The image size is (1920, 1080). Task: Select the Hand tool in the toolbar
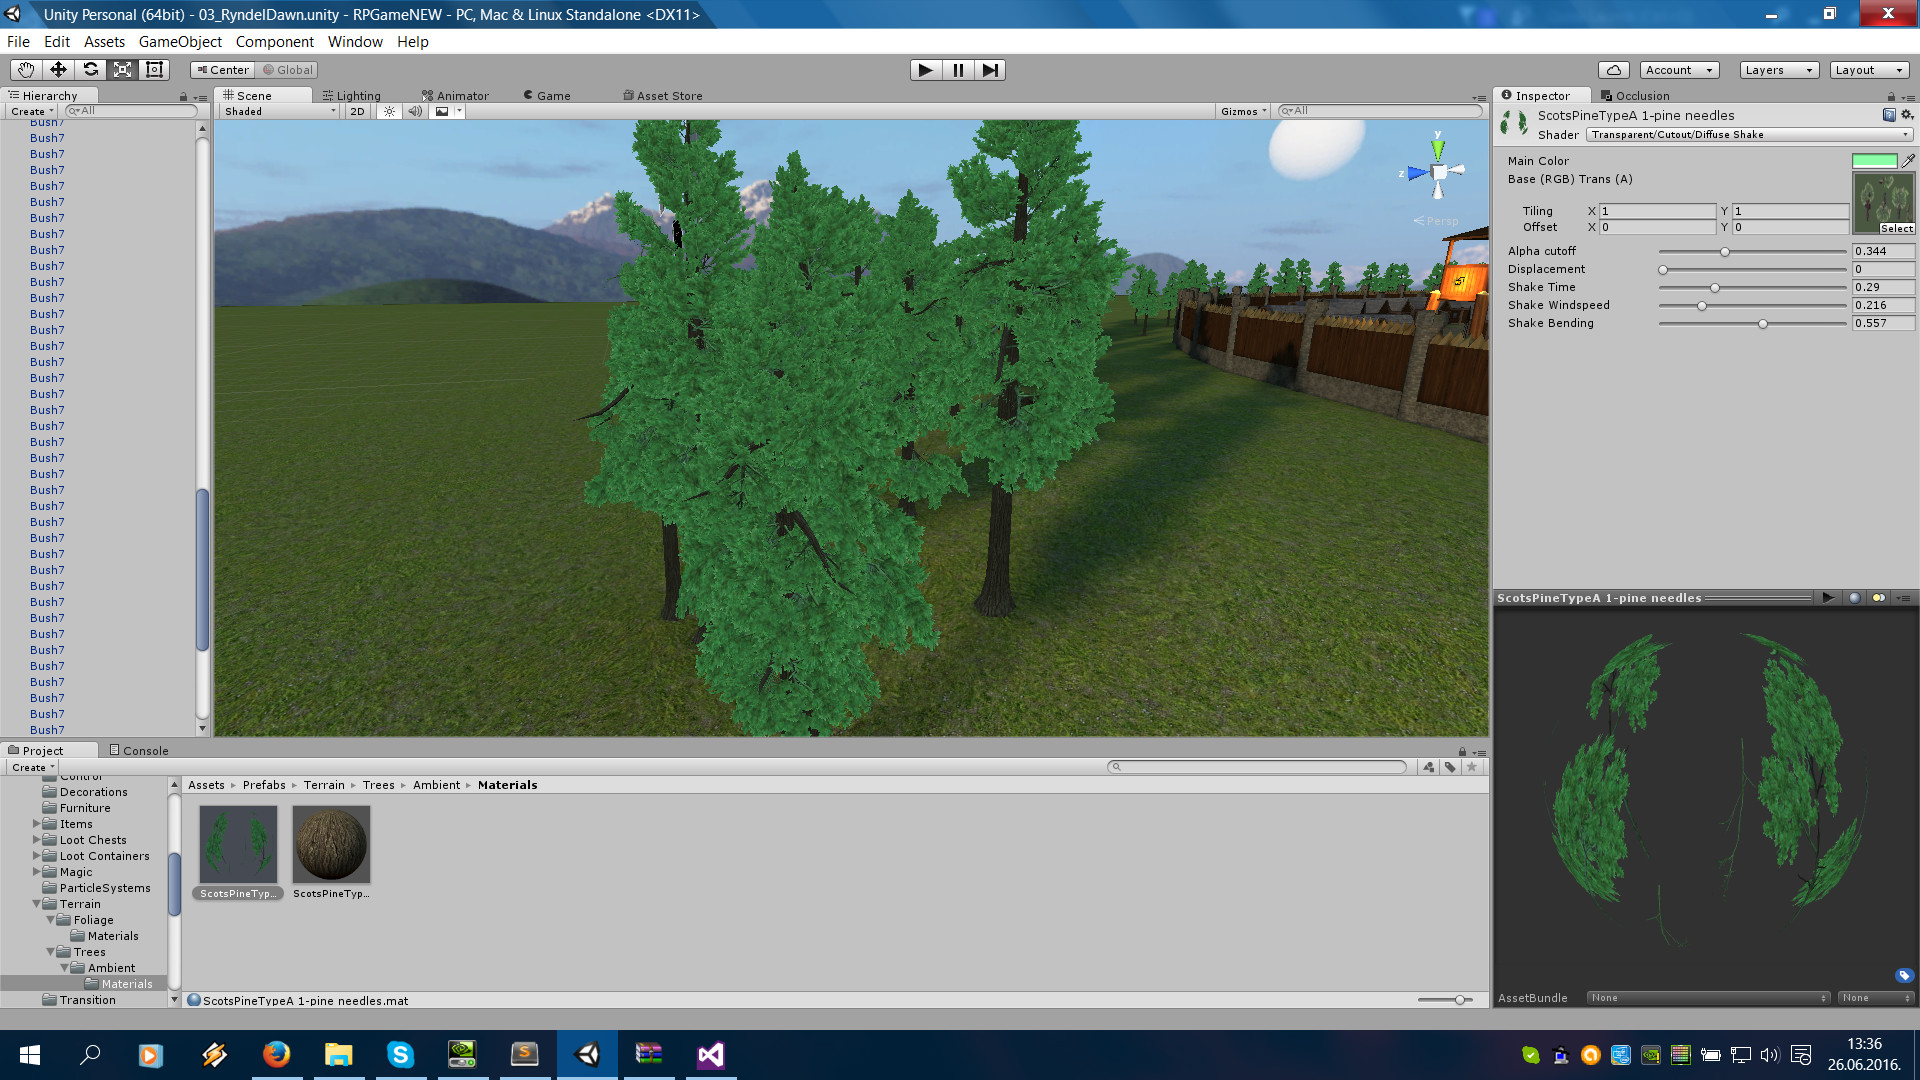coord(25,70)
